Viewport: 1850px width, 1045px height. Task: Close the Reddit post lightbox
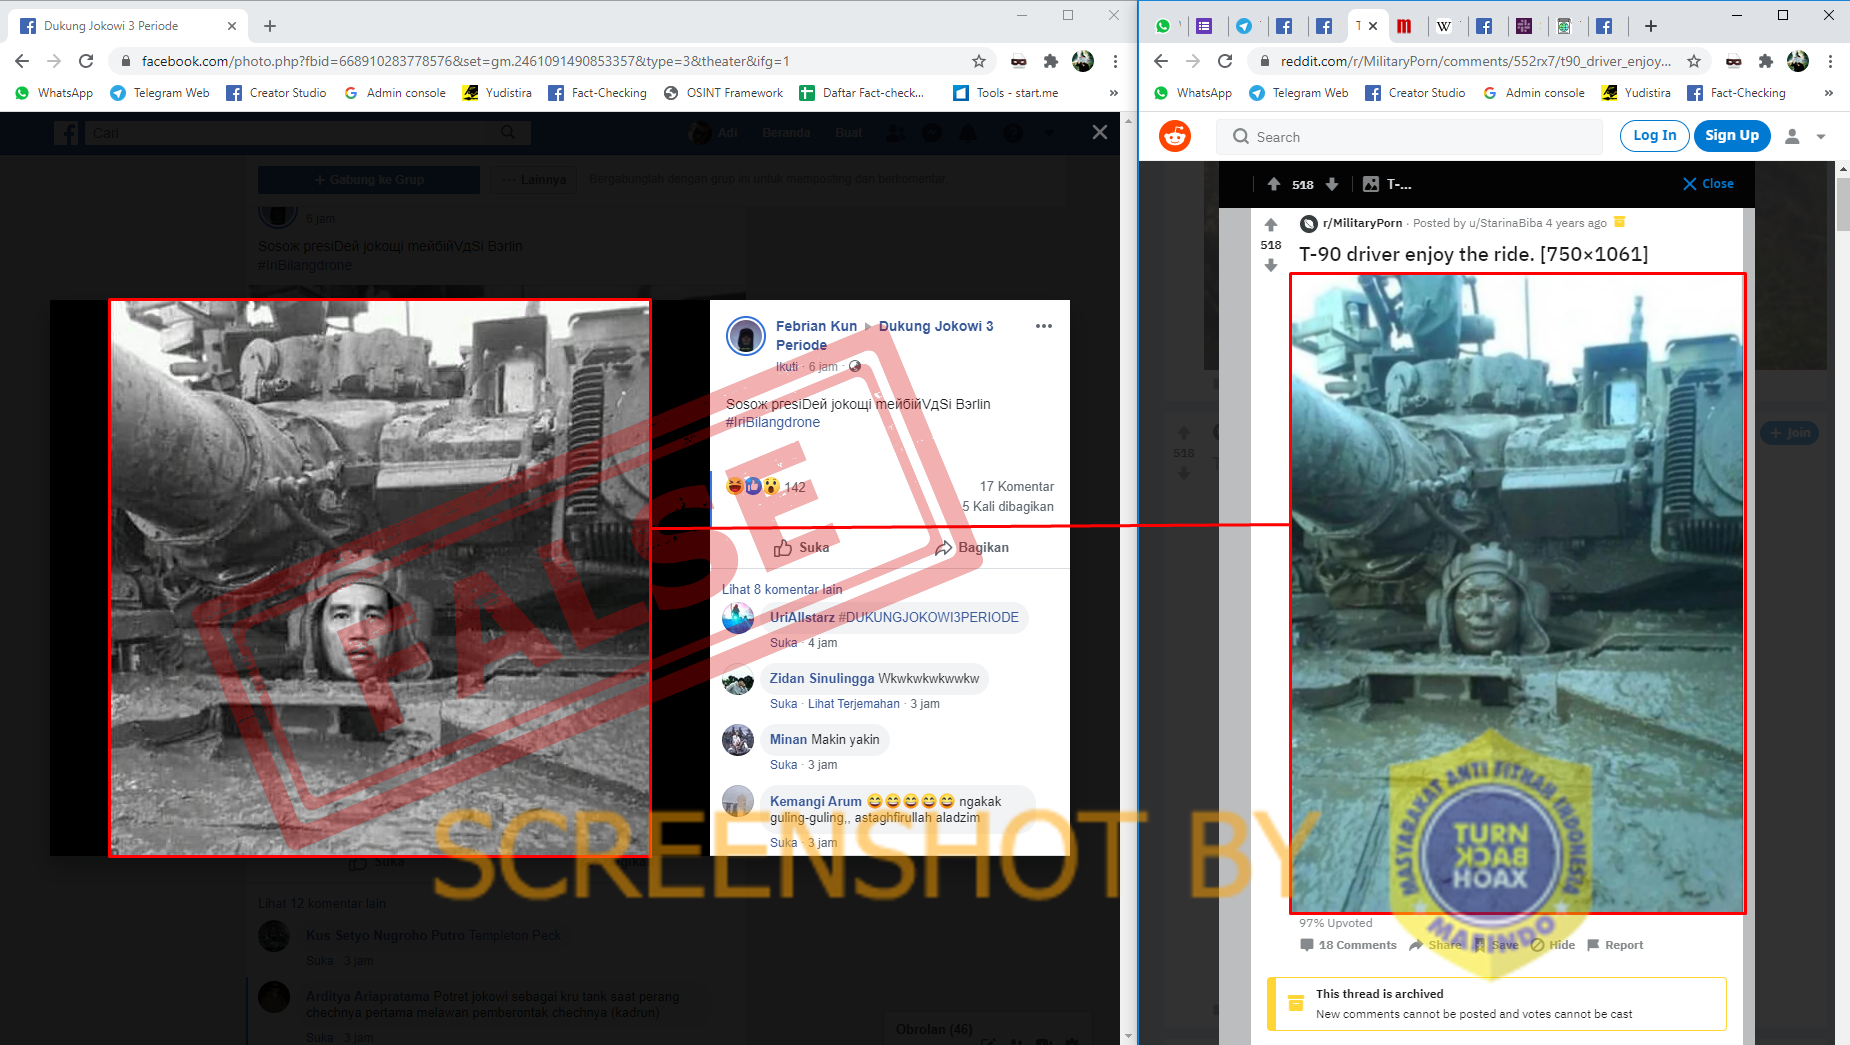coord(1708,184)
